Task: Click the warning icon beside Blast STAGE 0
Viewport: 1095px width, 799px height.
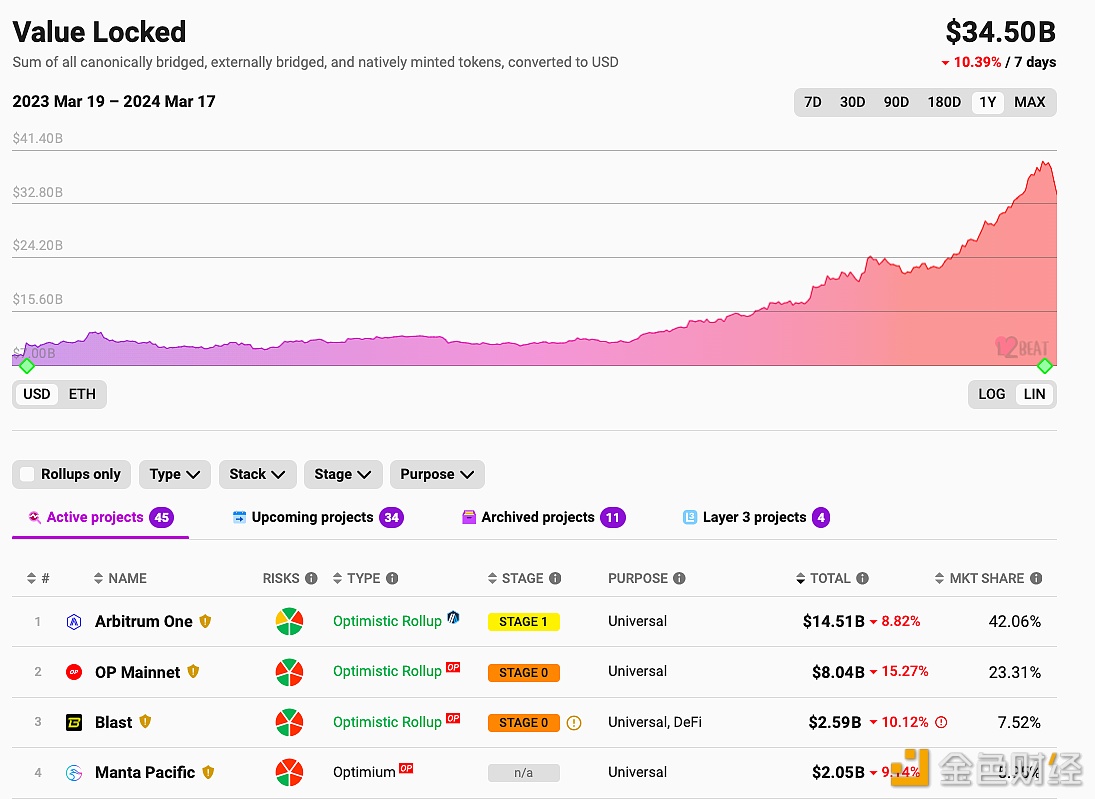Action: pos(574,723)
